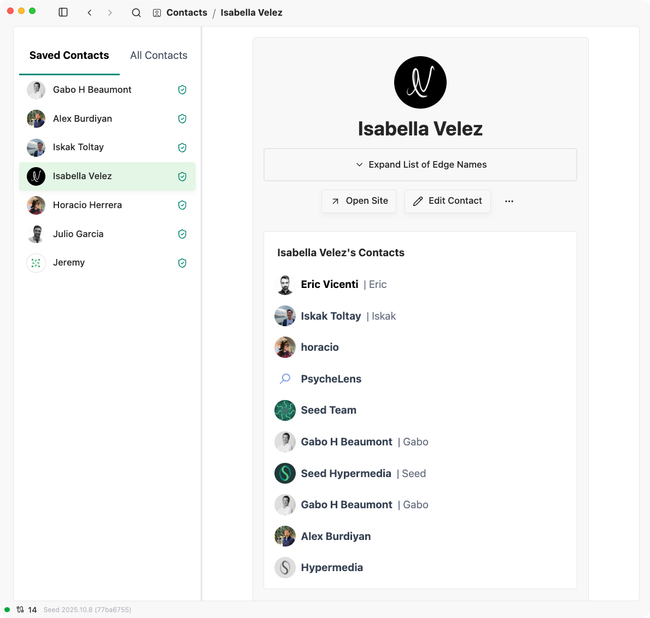Image resolution: width=650 pixels, height=618 pixels.
Task: Switch to the All Contacts tab
Action: click(158, 56)
